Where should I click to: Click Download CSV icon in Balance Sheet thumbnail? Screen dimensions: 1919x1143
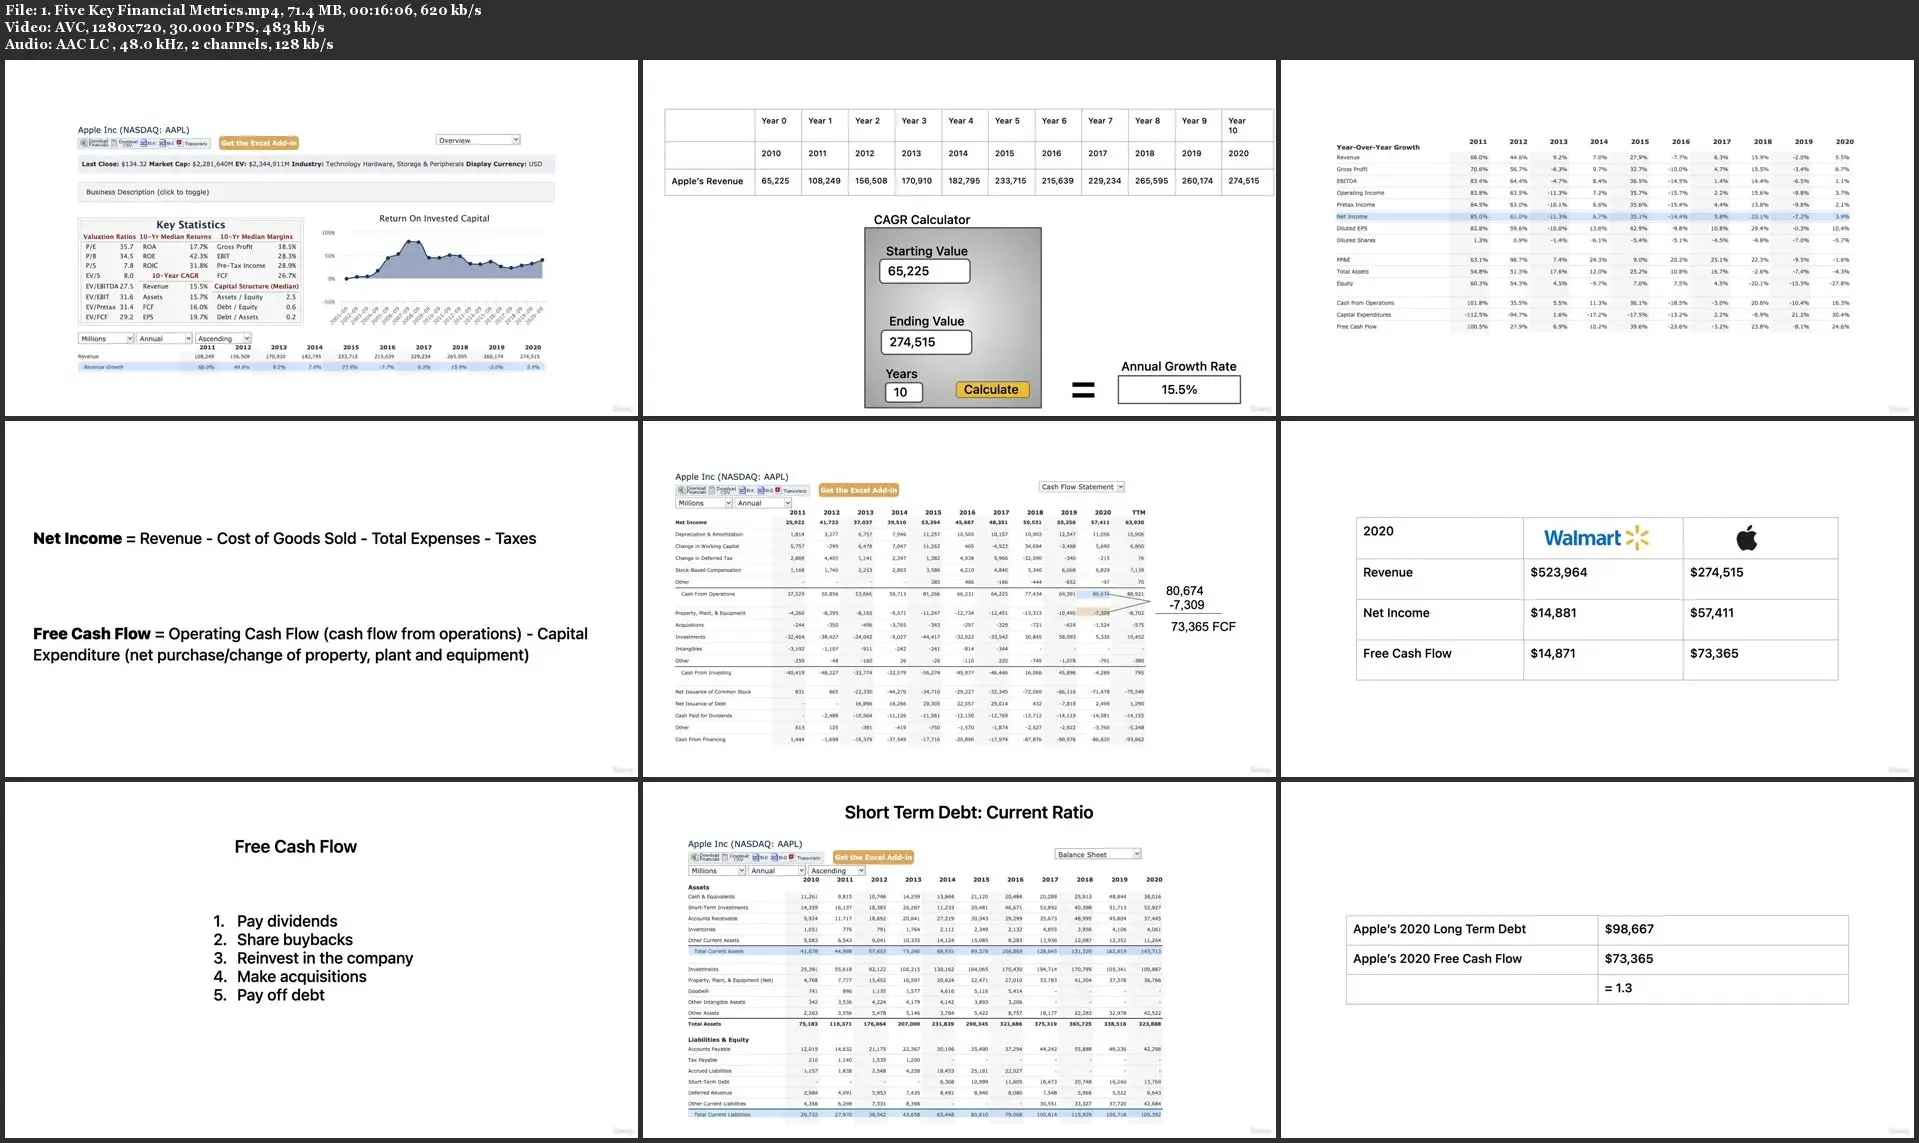[x=735, y=857]
